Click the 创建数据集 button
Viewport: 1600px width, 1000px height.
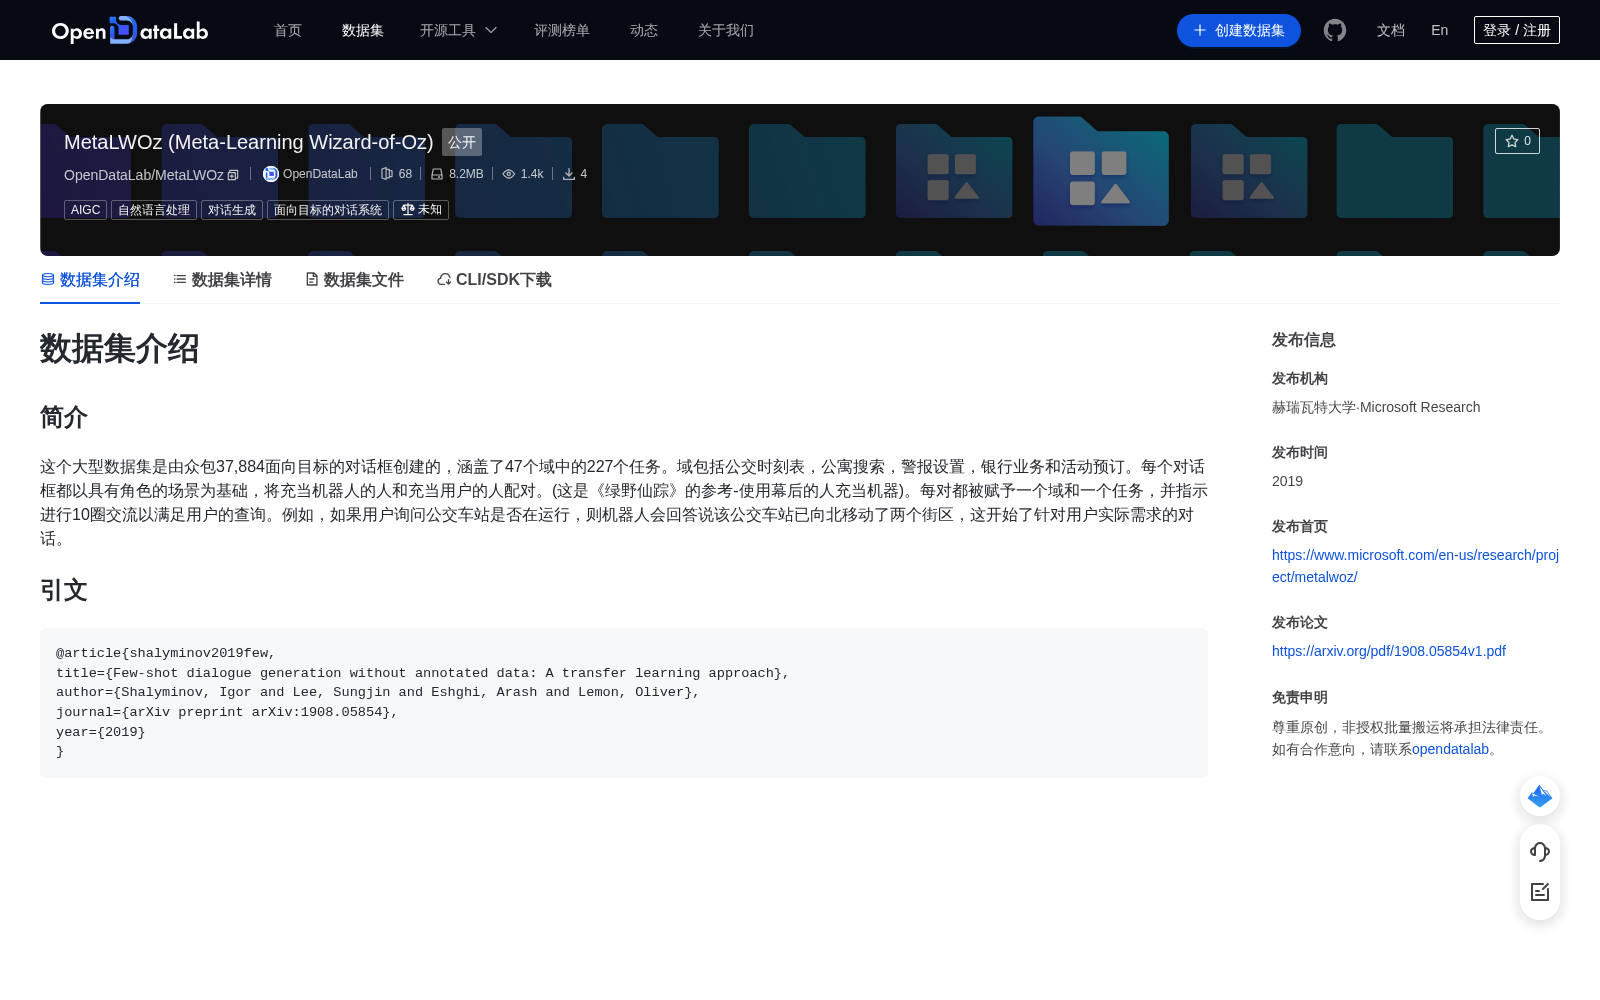point(1239,30)
